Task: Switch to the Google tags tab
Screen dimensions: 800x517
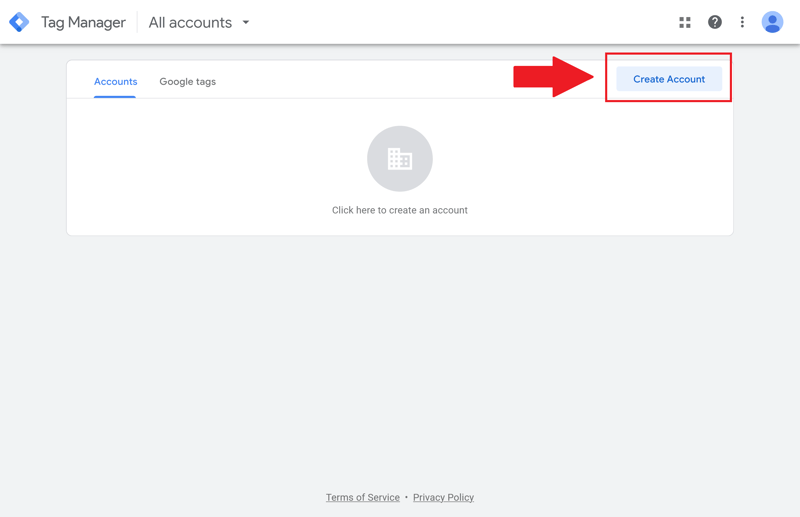Action: (187, 81)
